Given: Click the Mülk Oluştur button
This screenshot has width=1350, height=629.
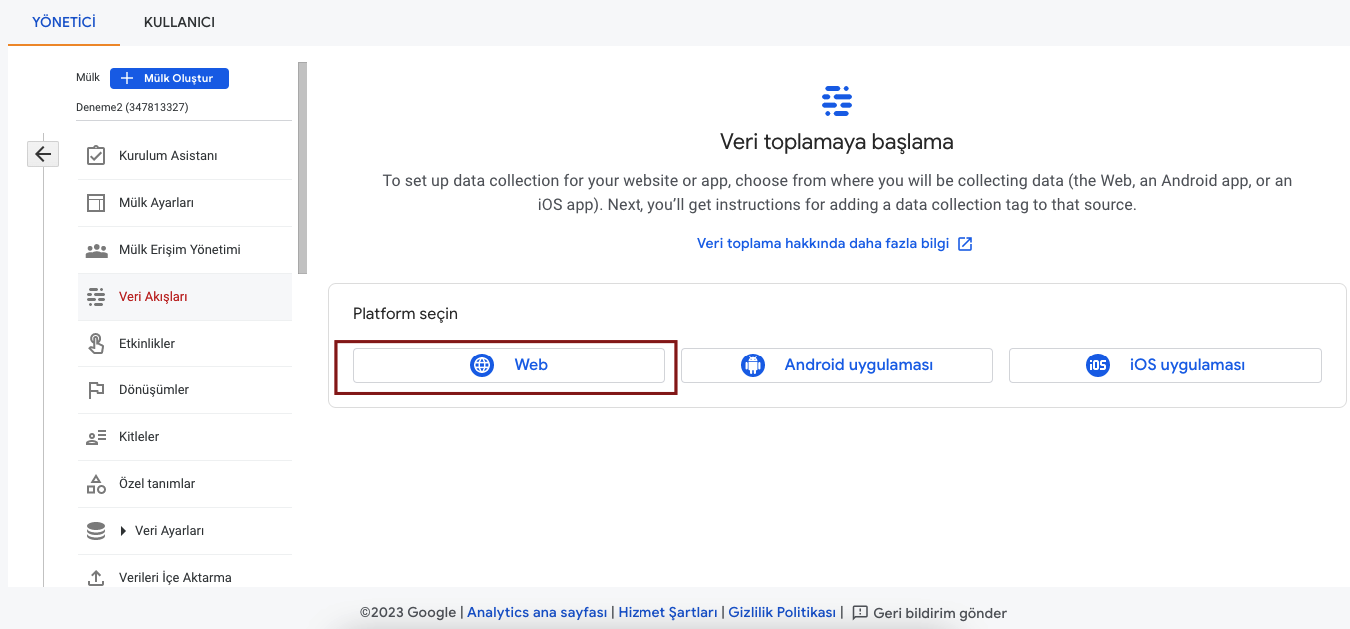Looking at the screenshot, I should pyautogui.click(x=168, y=78).
